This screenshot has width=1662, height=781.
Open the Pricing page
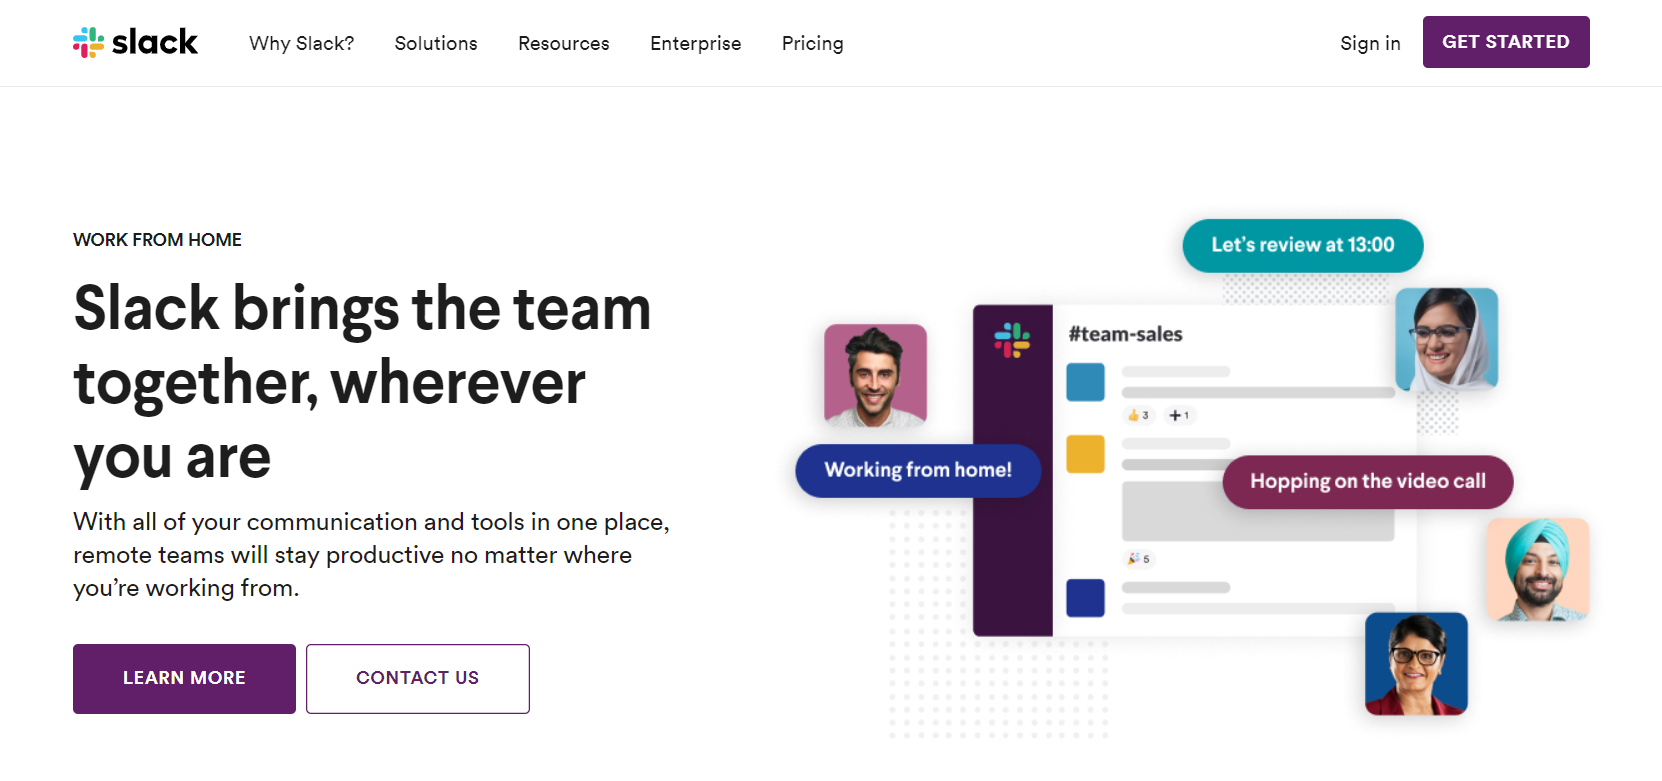coord(813,43)
